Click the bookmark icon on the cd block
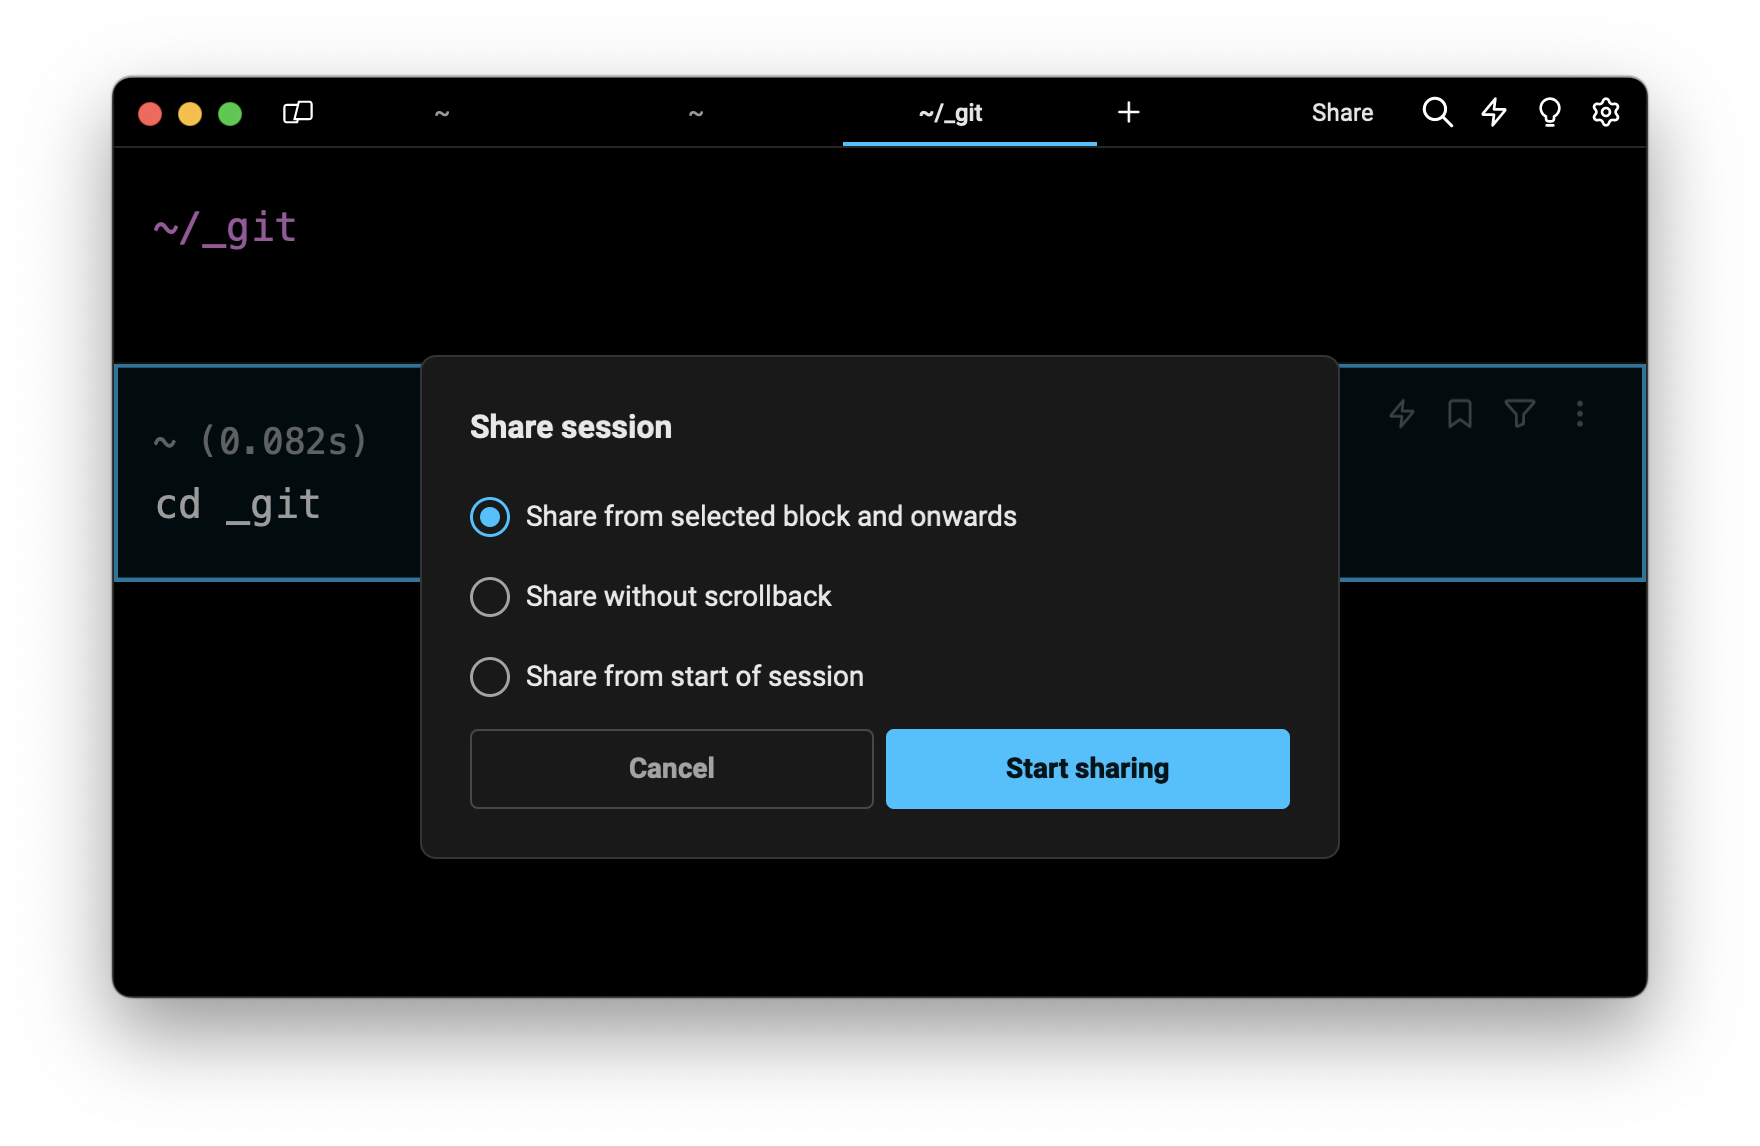This screenshot has width=1760, height=1146. [1460, 414]
